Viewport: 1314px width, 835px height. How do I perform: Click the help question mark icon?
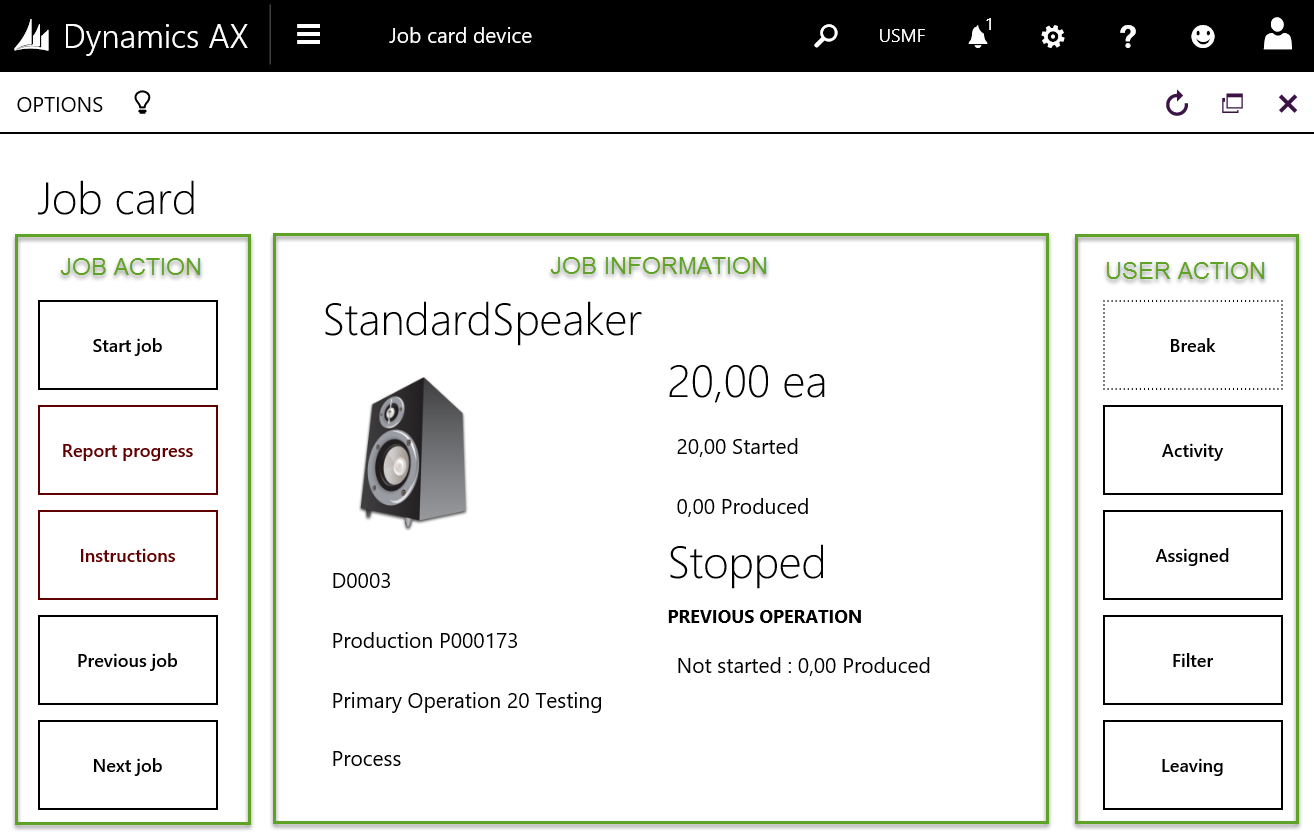pos(1127,37)
